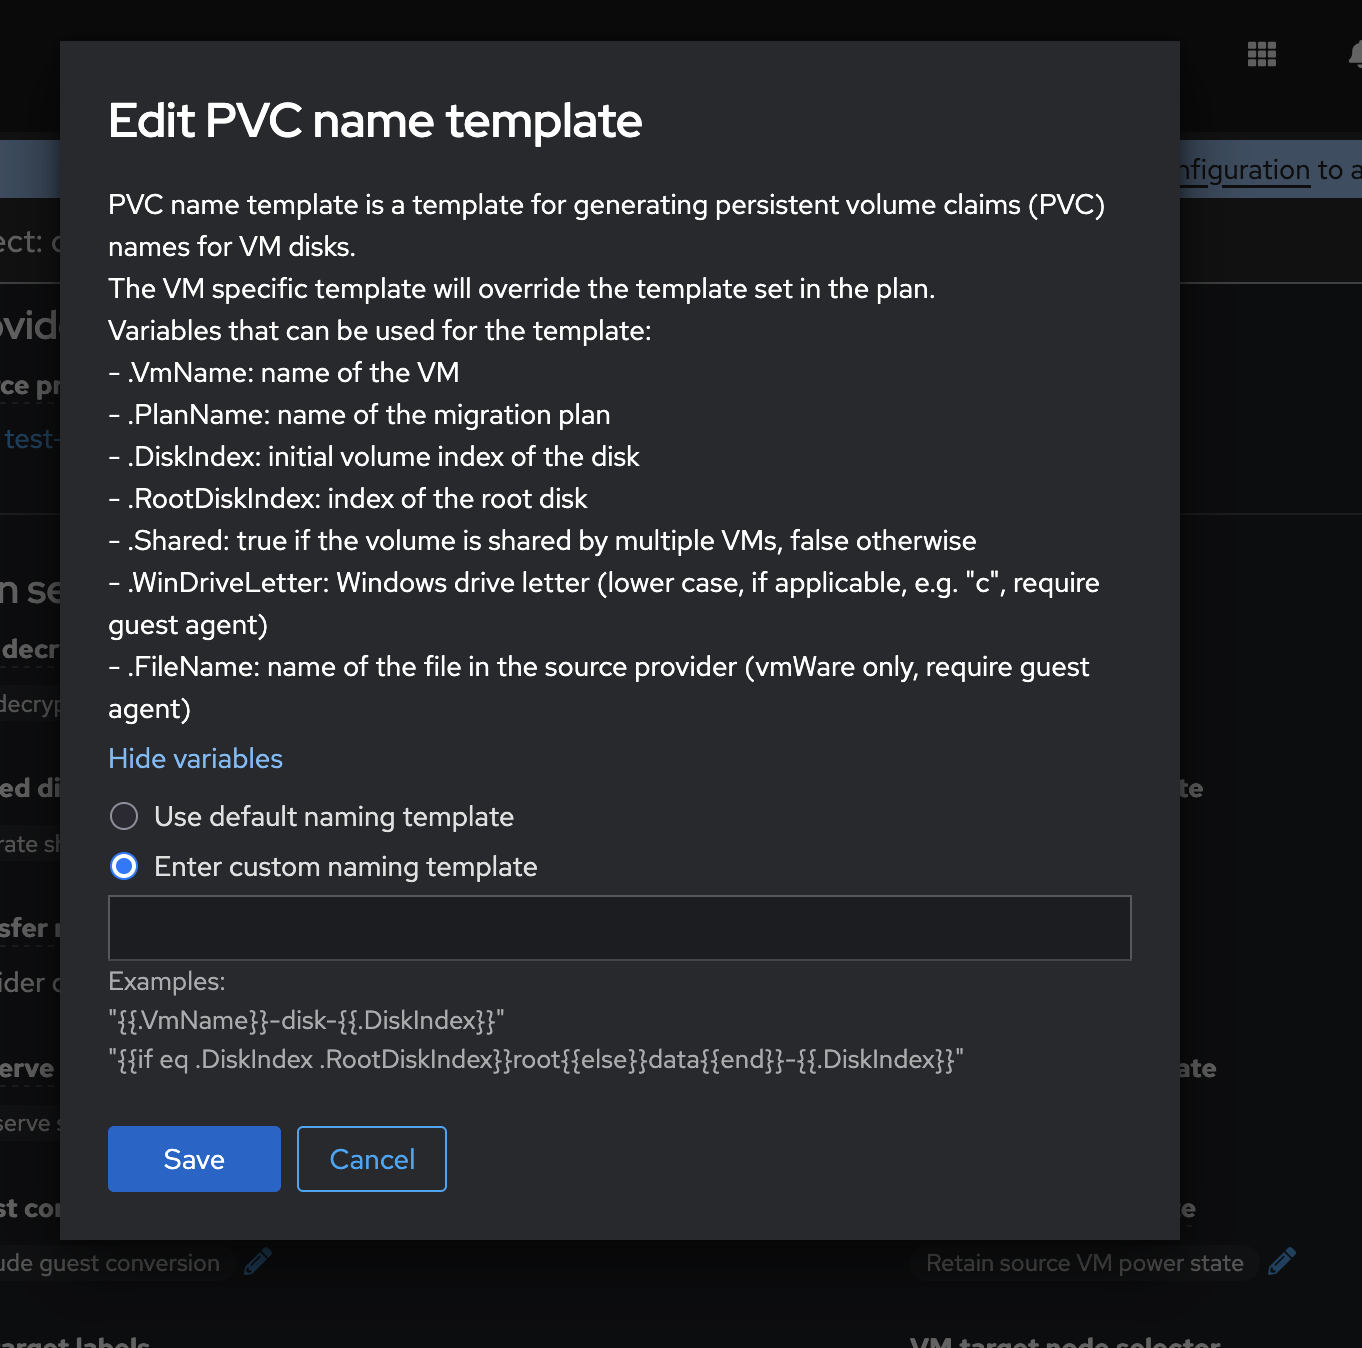Click the guest conversion setting label
Screen dimensions: 1362x1348
(x=110, y=1263)
